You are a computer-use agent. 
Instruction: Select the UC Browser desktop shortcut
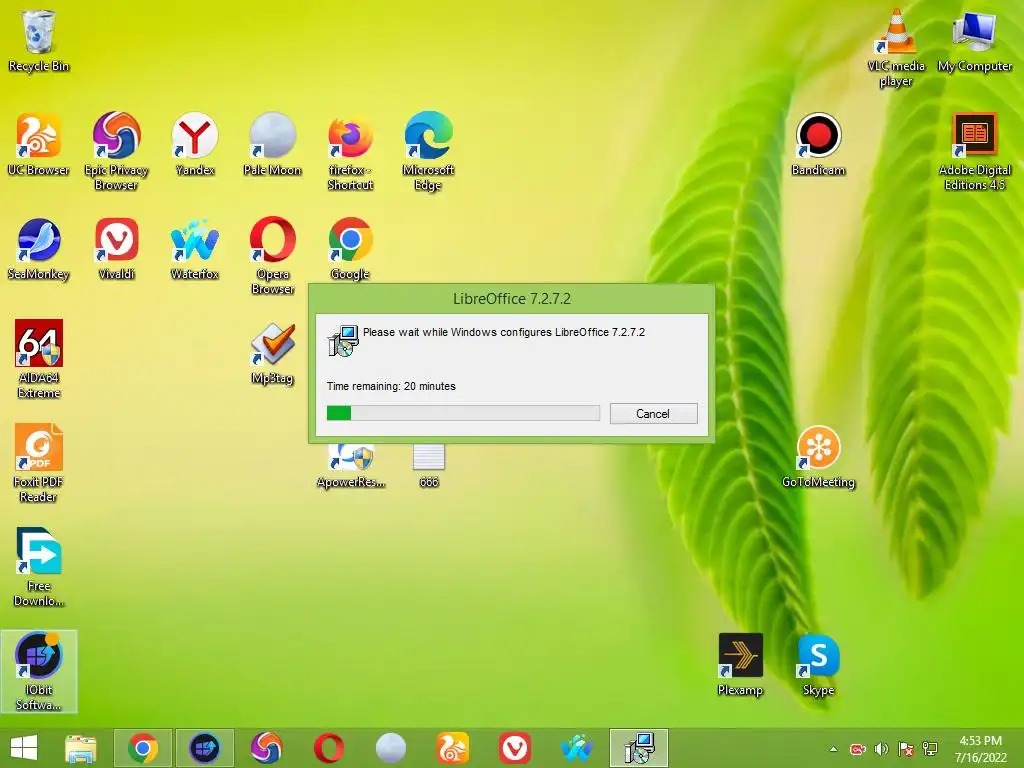click(39, 144)
